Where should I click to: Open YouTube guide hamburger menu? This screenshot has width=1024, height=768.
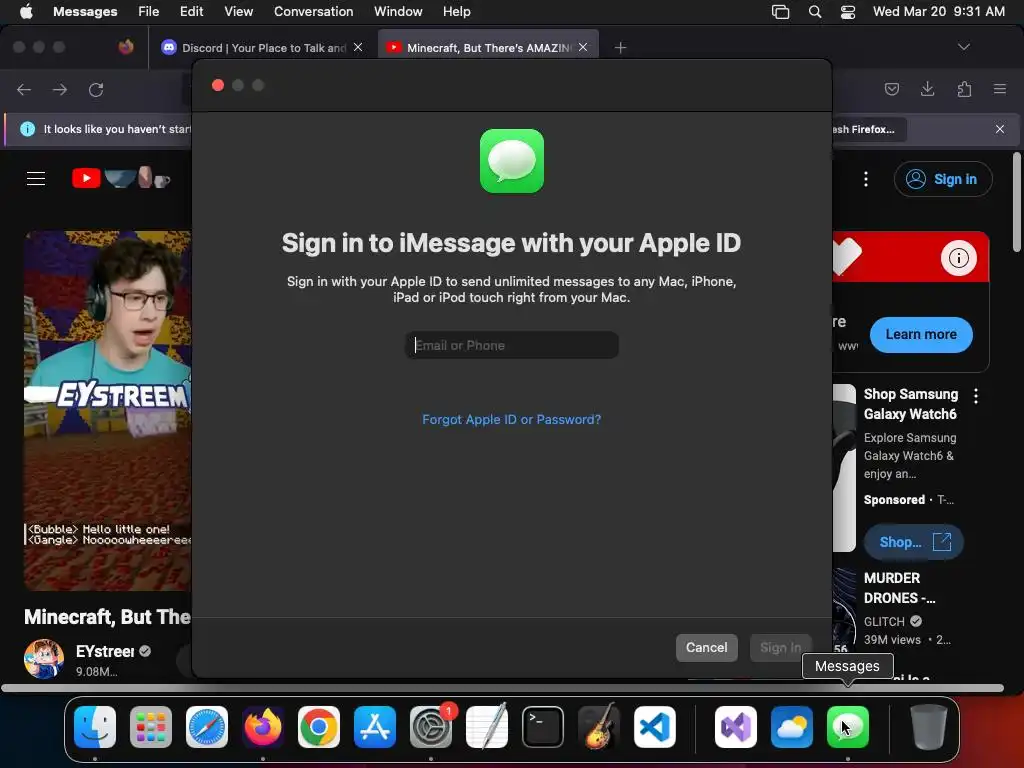coord(36,178)
